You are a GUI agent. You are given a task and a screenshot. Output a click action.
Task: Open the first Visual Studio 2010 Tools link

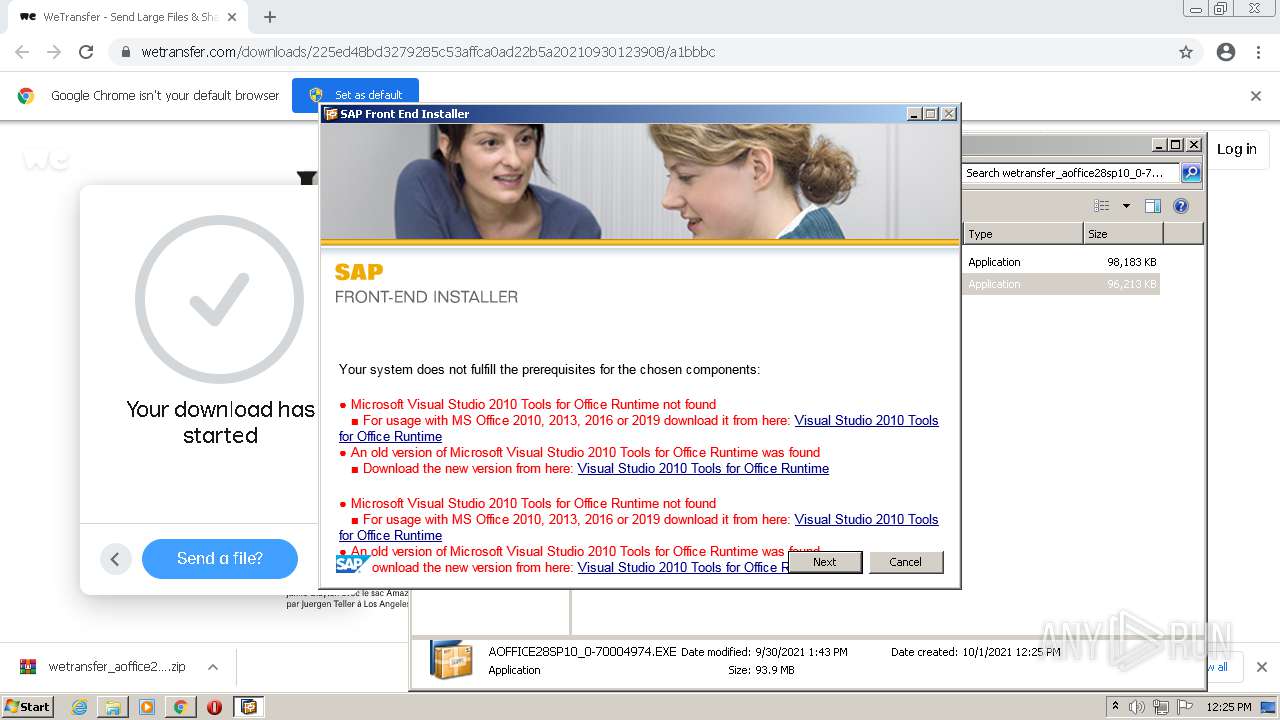pyautogui.click(x=866, y=420)
